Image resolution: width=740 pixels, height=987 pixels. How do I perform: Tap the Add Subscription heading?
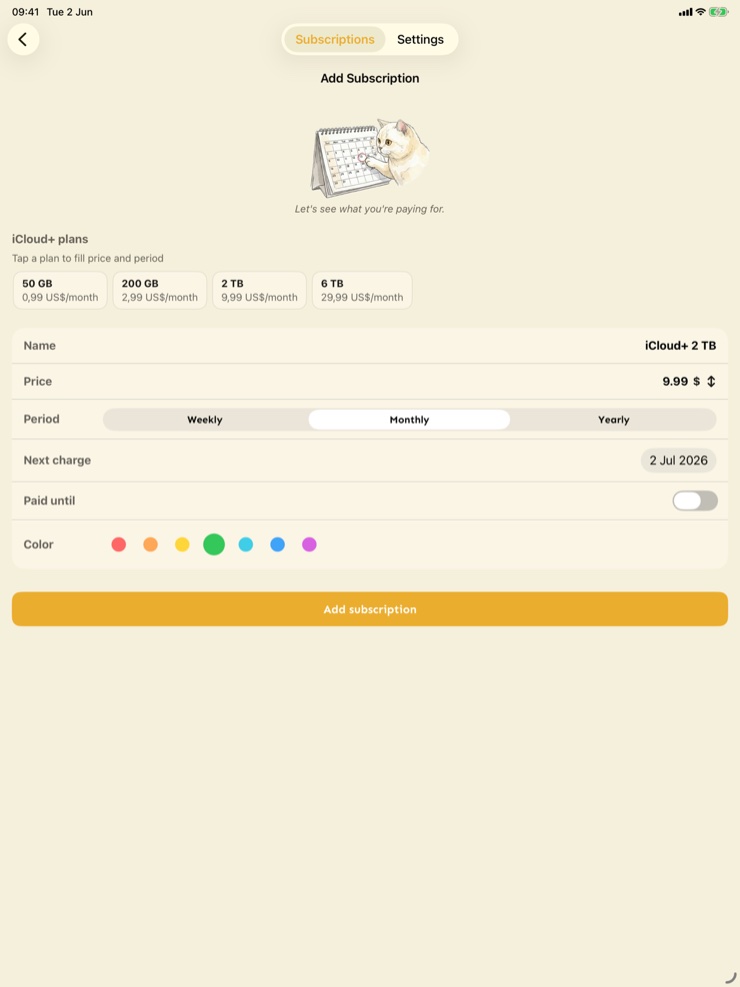point(370,79)
